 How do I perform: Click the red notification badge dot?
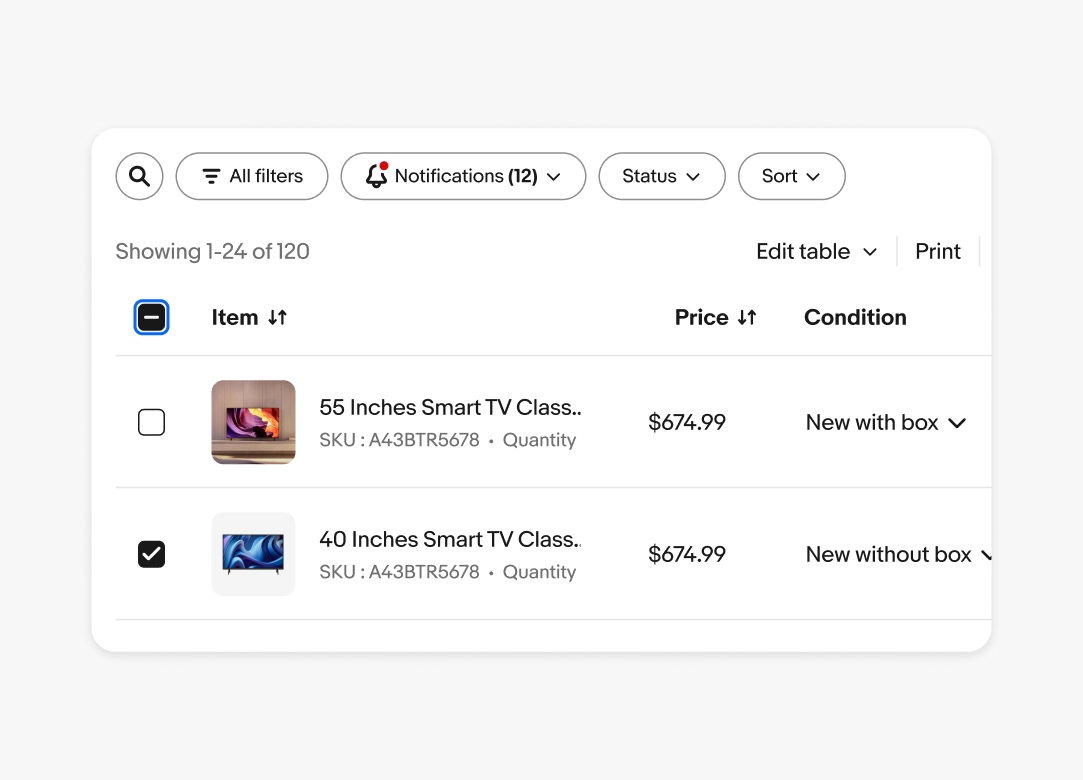384,164
